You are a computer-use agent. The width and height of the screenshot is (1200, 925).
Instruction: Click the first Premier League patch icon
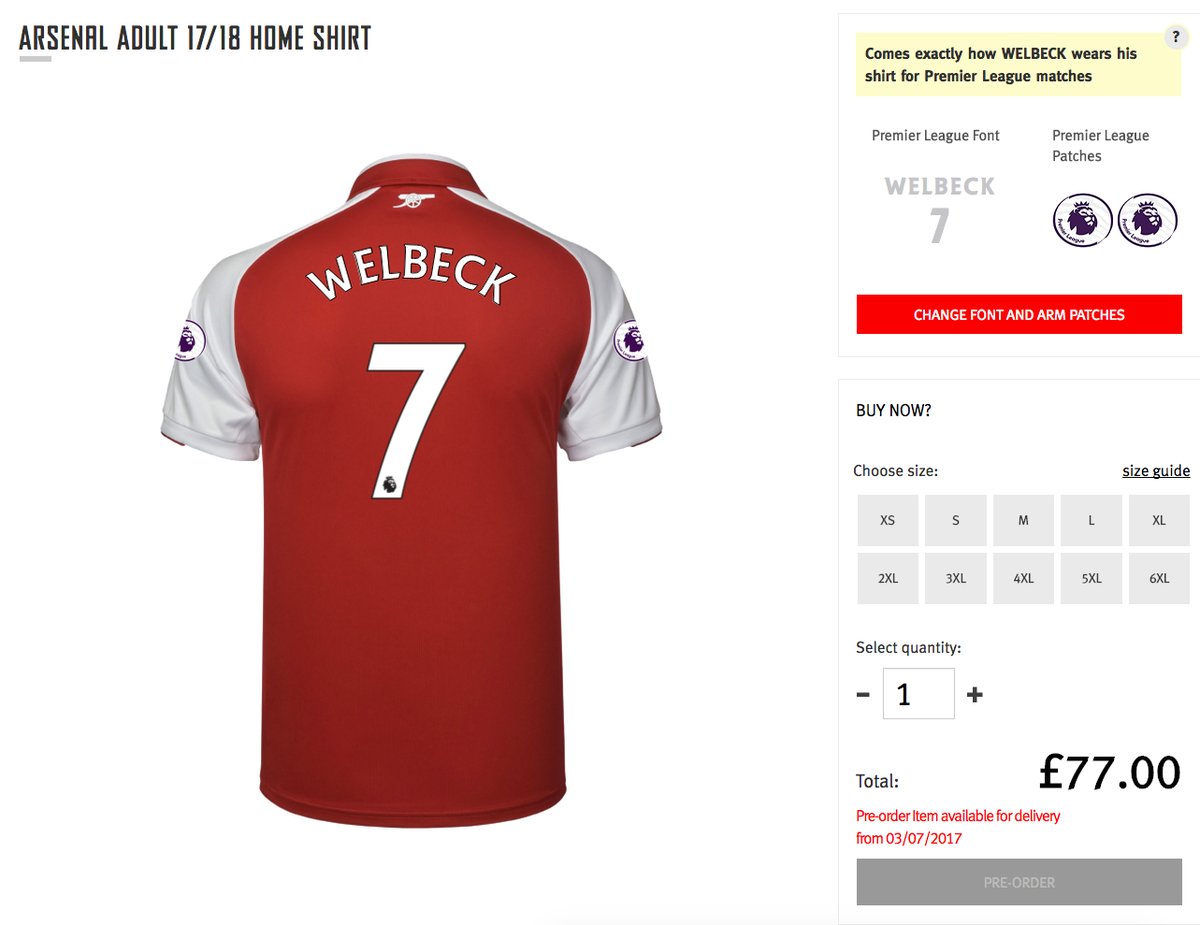[1083, 220]
